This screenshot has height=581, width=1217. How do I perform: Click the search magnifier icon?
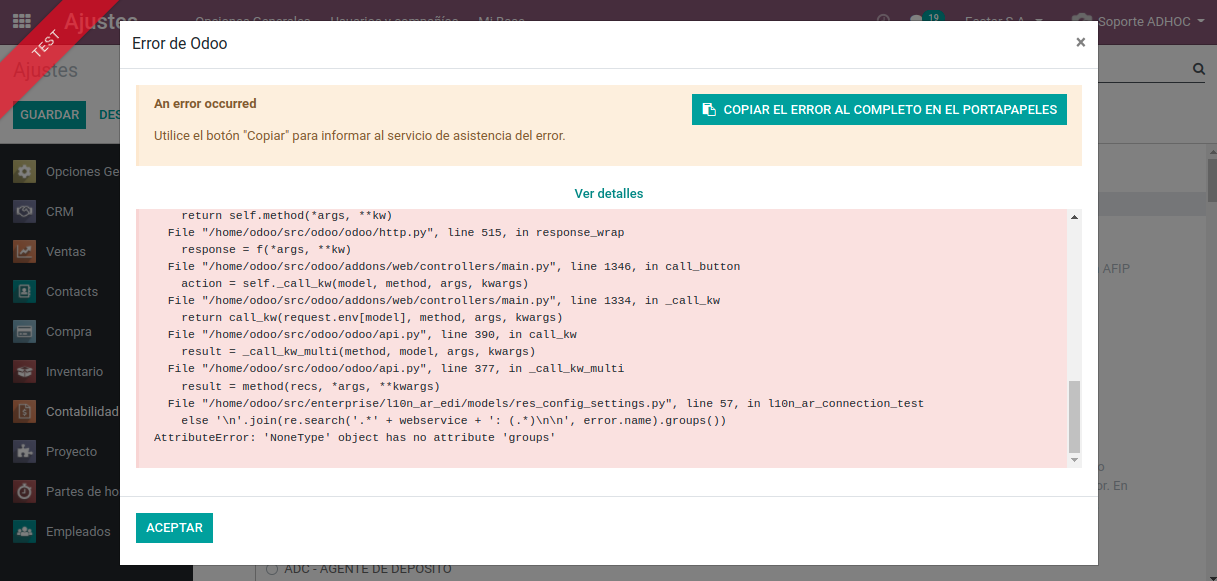tap(1199, 70)
